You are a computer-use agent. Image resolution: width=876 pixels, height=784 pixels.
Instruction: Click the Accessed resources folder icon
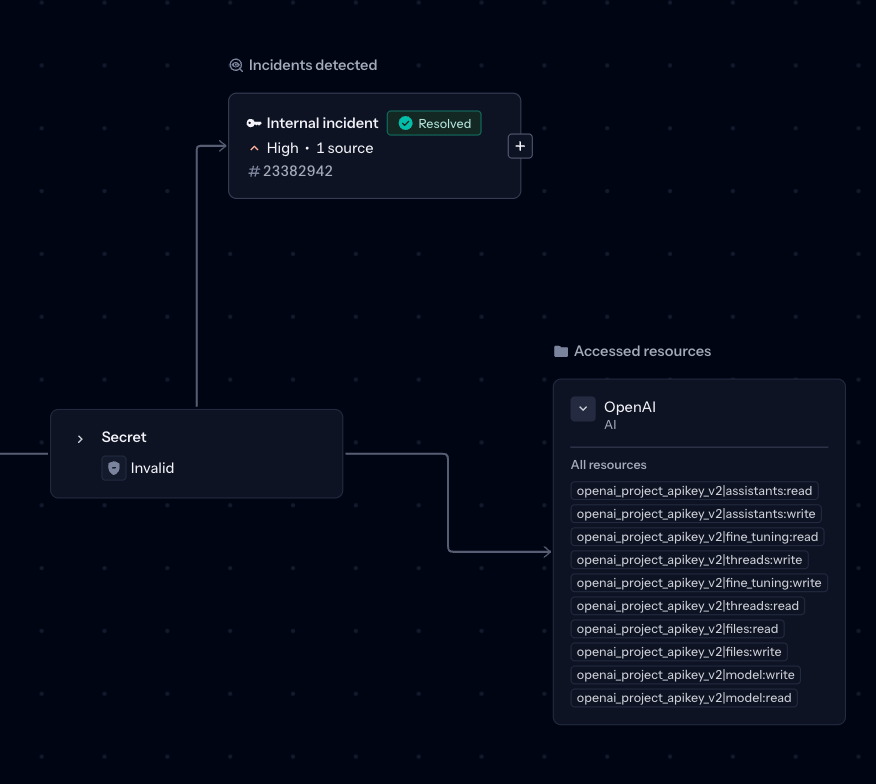pyautogui.click(x=561, y=351)
